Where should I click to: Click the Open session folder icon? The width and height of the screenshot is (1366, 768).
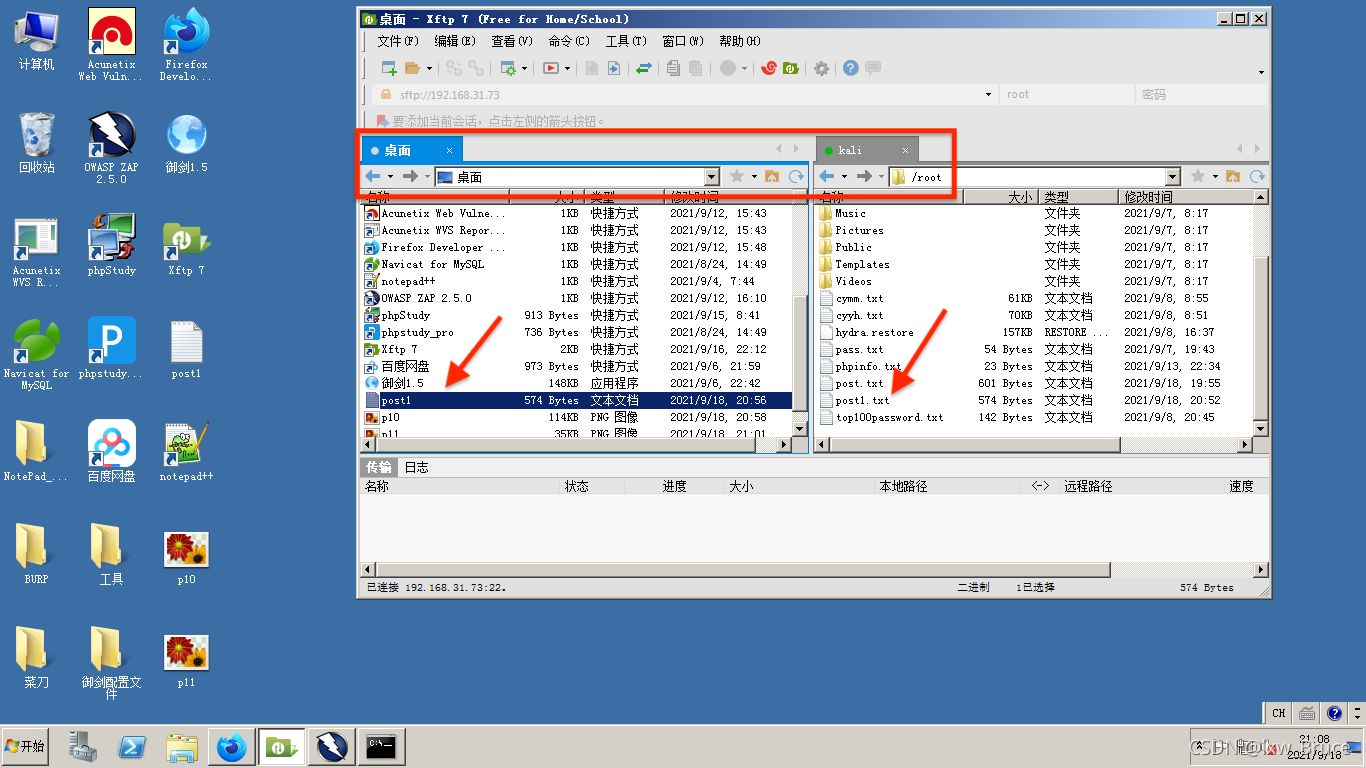(412, 68)
